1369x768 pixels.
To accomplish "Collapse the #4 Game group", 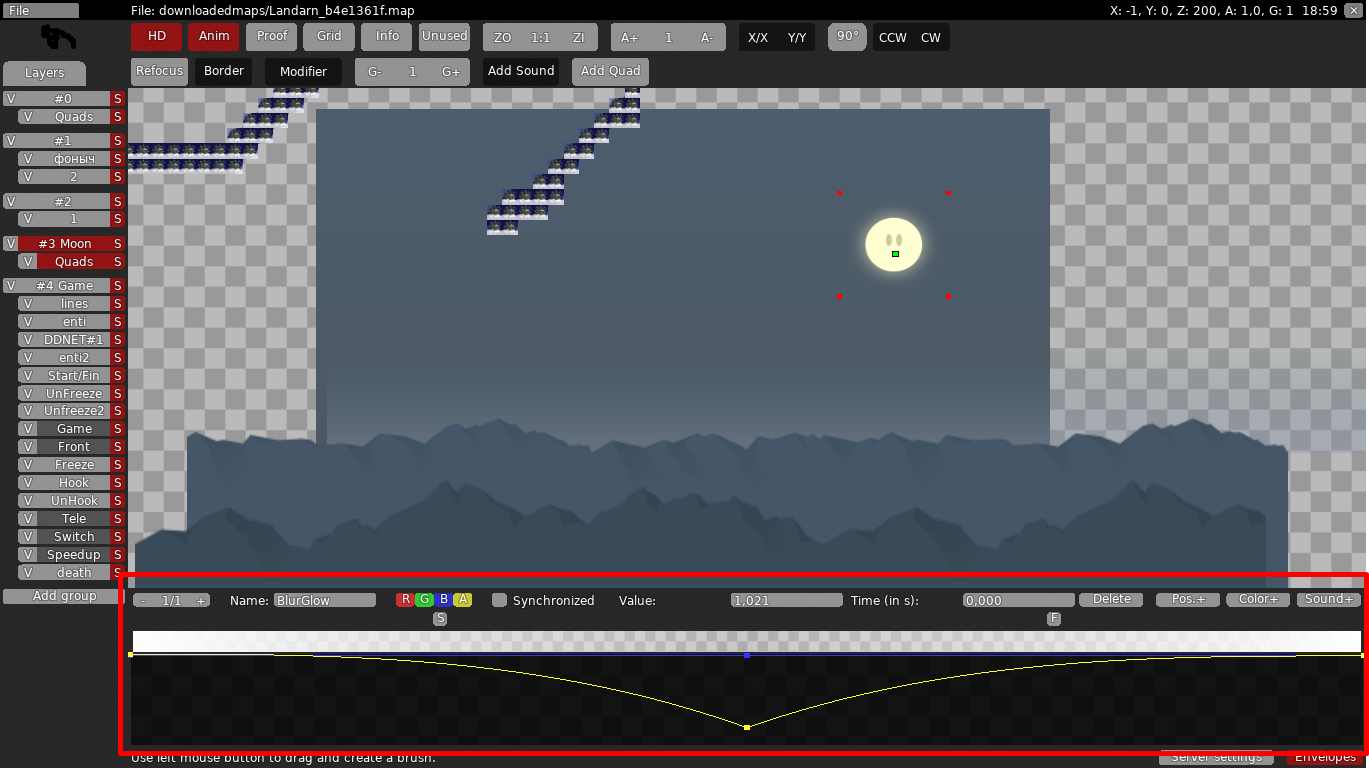I will (x=64, y=286).
